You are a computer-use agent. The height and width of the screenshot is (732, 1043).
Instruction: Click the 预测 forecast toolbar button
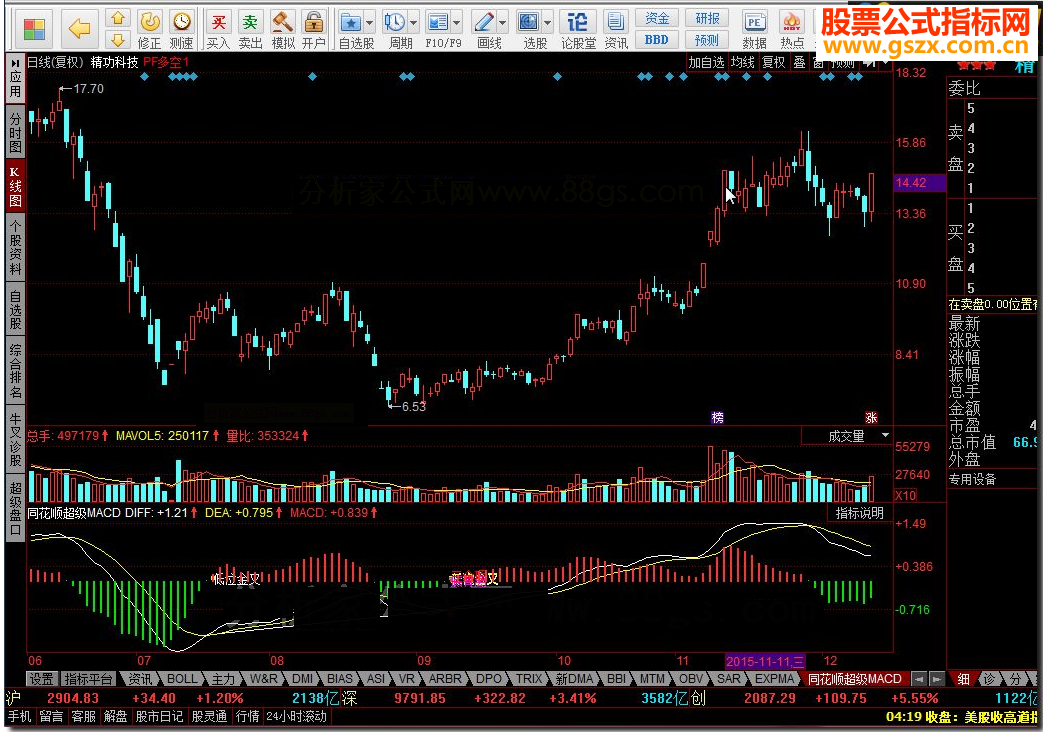click(707, 40)
